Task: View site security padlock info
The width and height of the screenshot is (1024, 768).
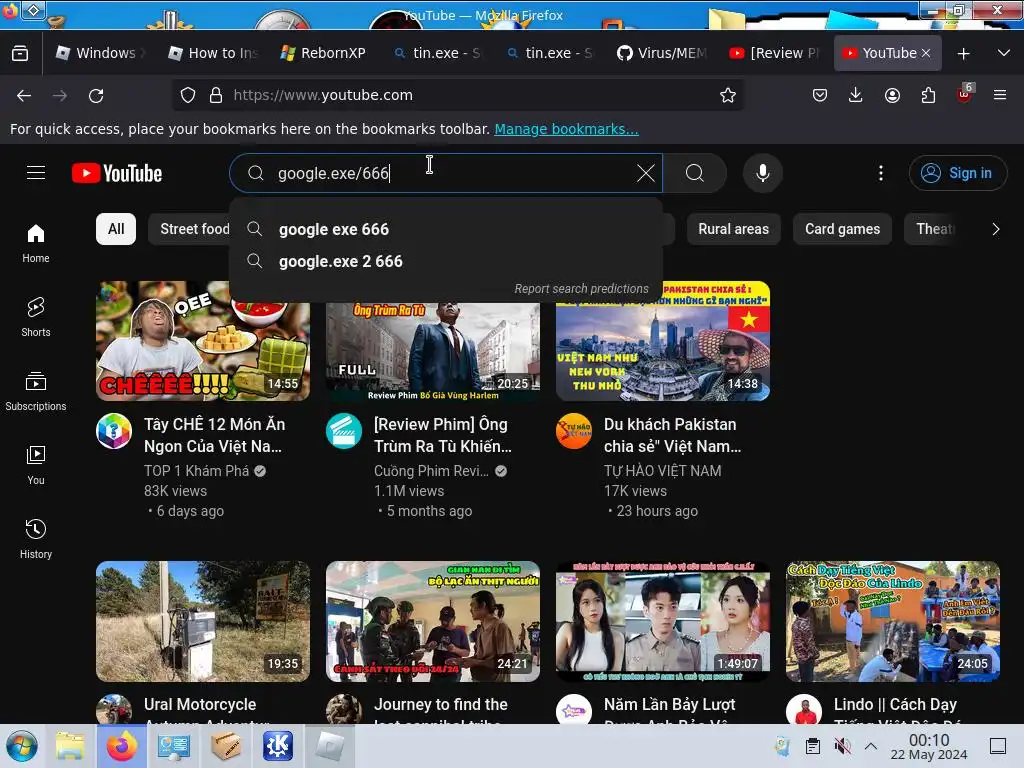Action: pos(216,95)
